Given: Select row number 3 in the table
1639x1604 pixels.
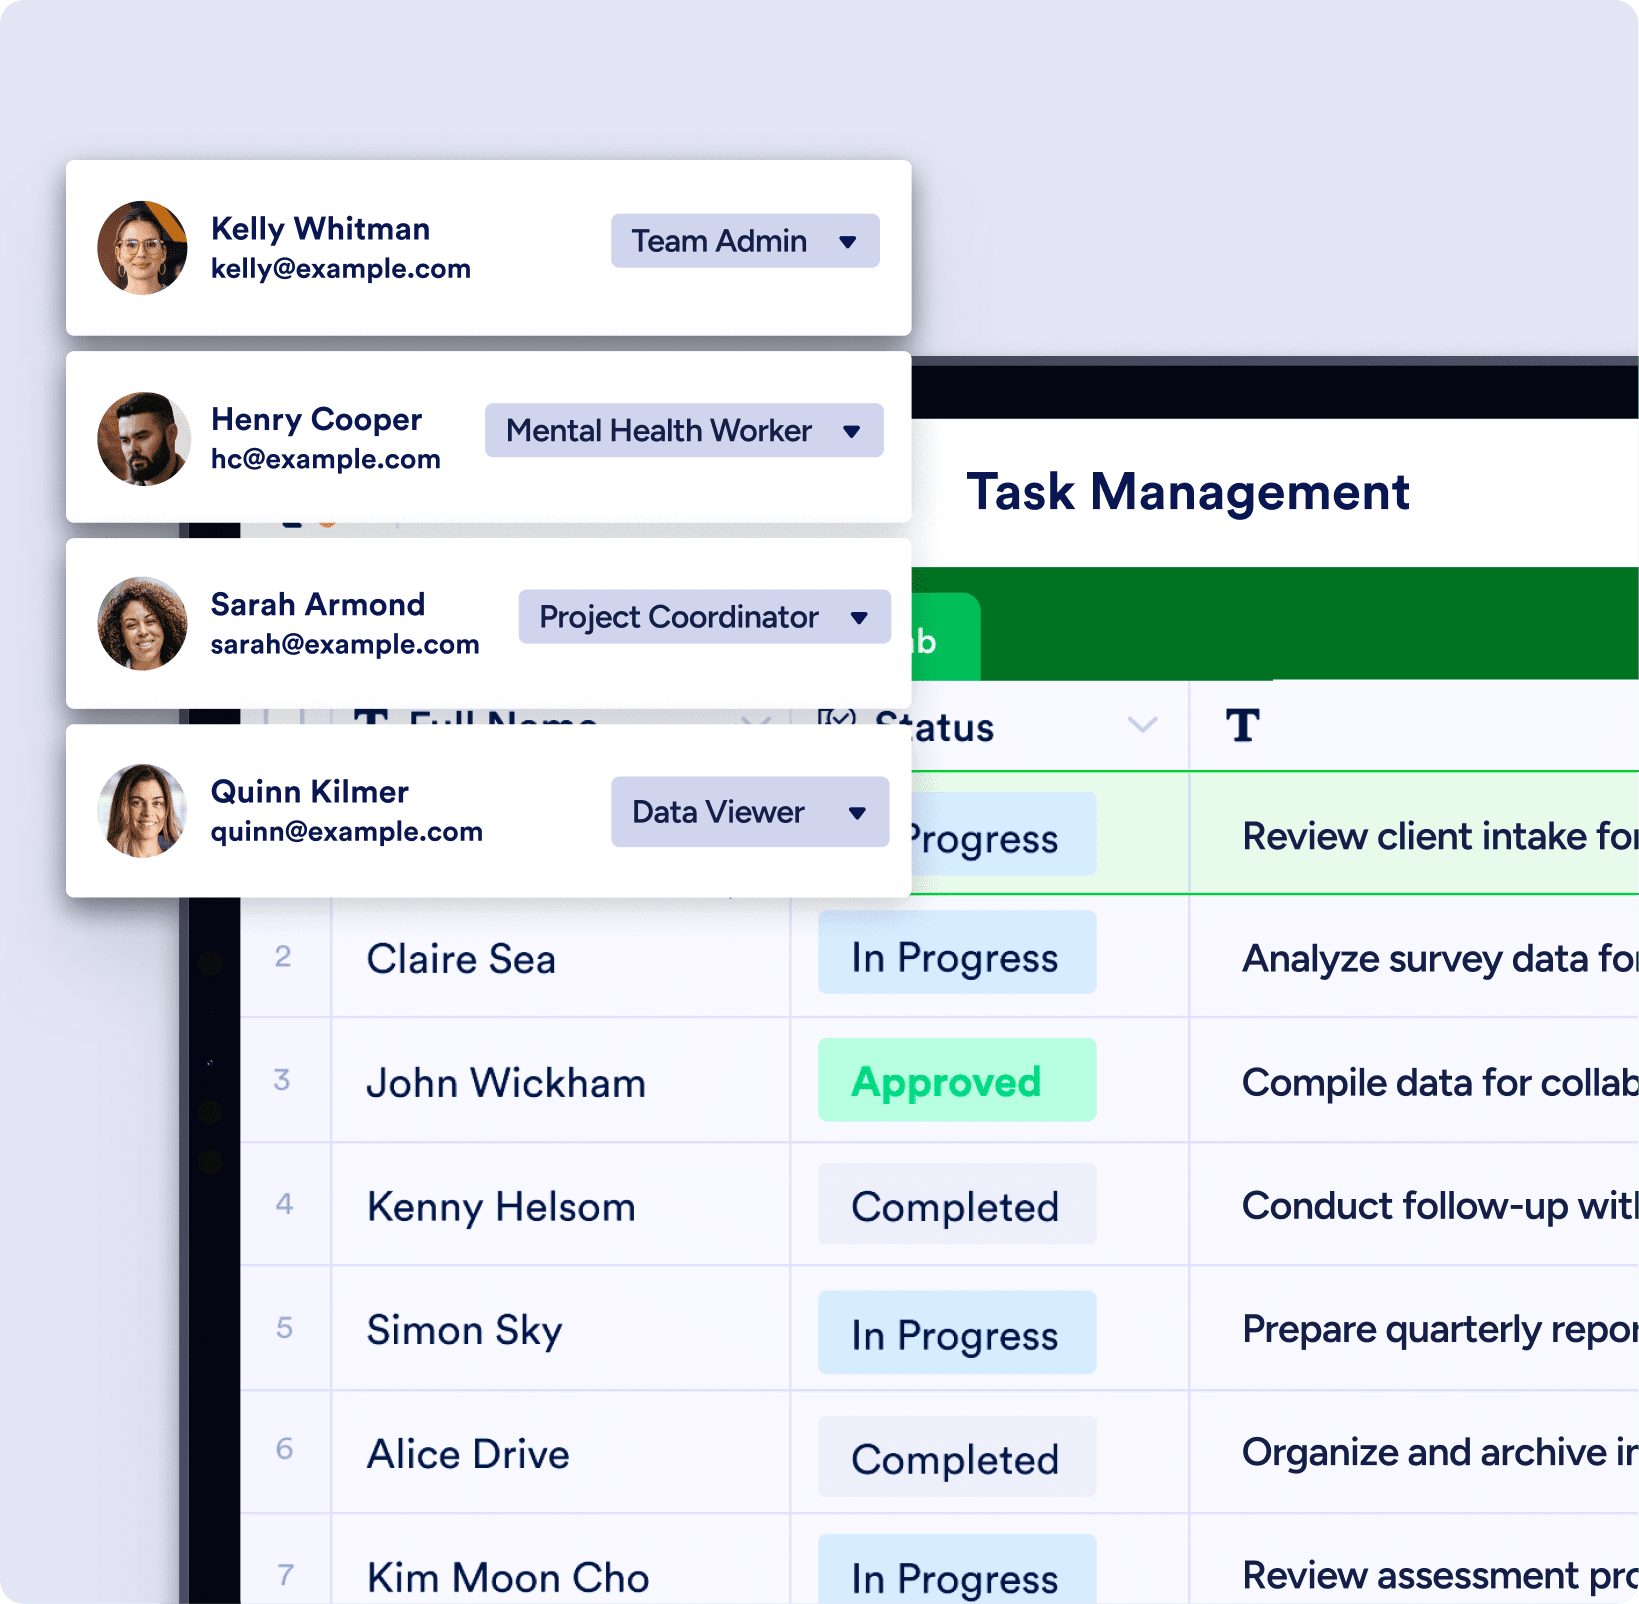Looking at the screenshot, I should click(x=283, y=1080).
